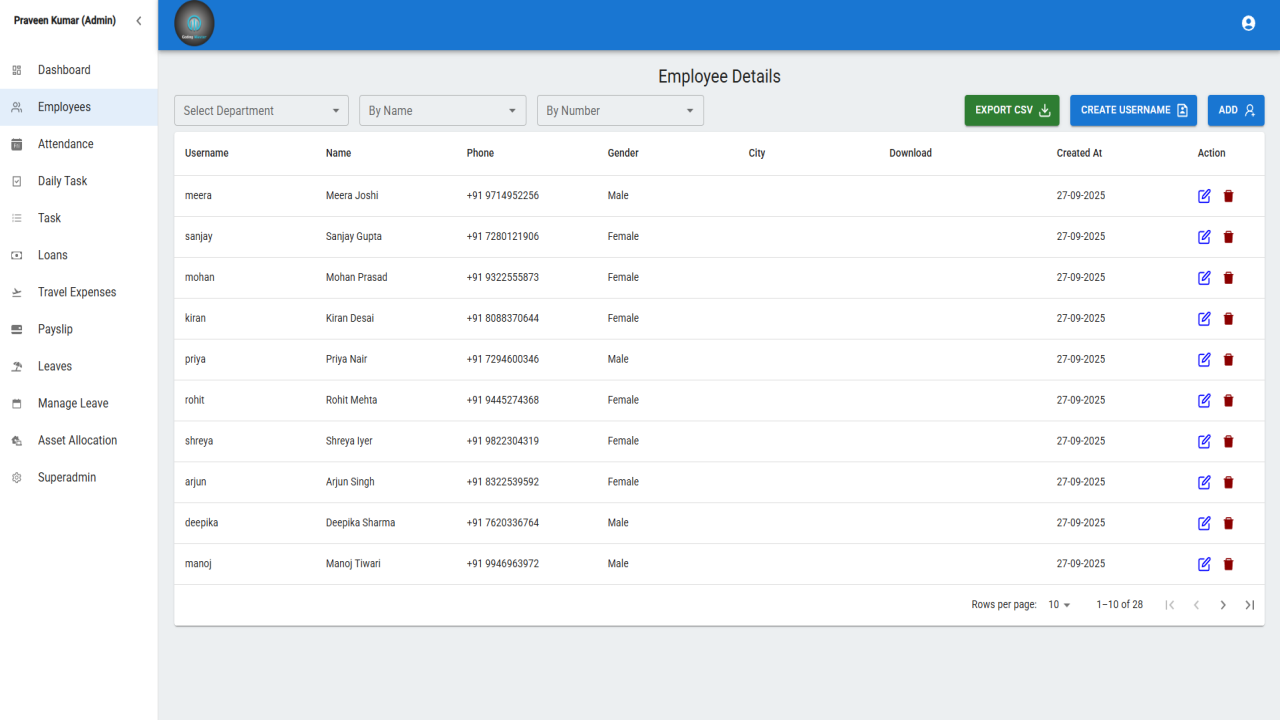1280x720 pixels.
Task: Open Manage Leave page
Action: pos(79,403)
